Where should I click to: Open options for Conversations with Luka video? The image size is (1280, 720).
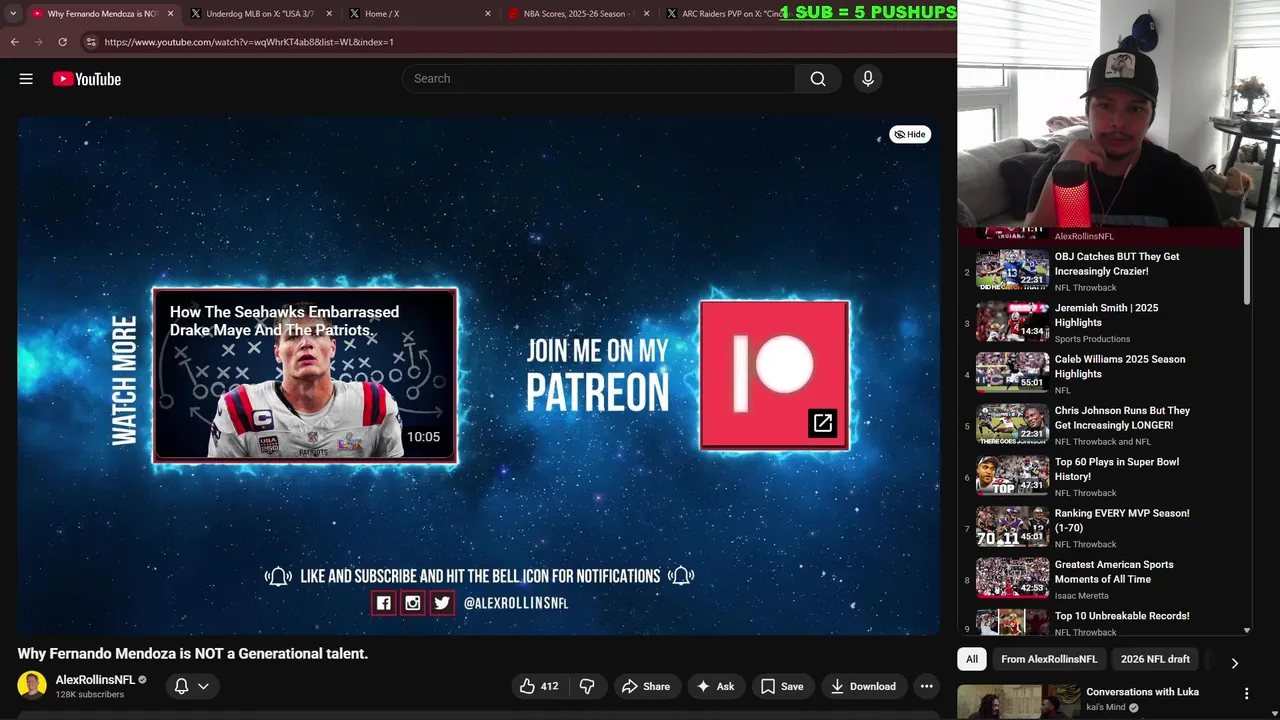(1246, 693)
